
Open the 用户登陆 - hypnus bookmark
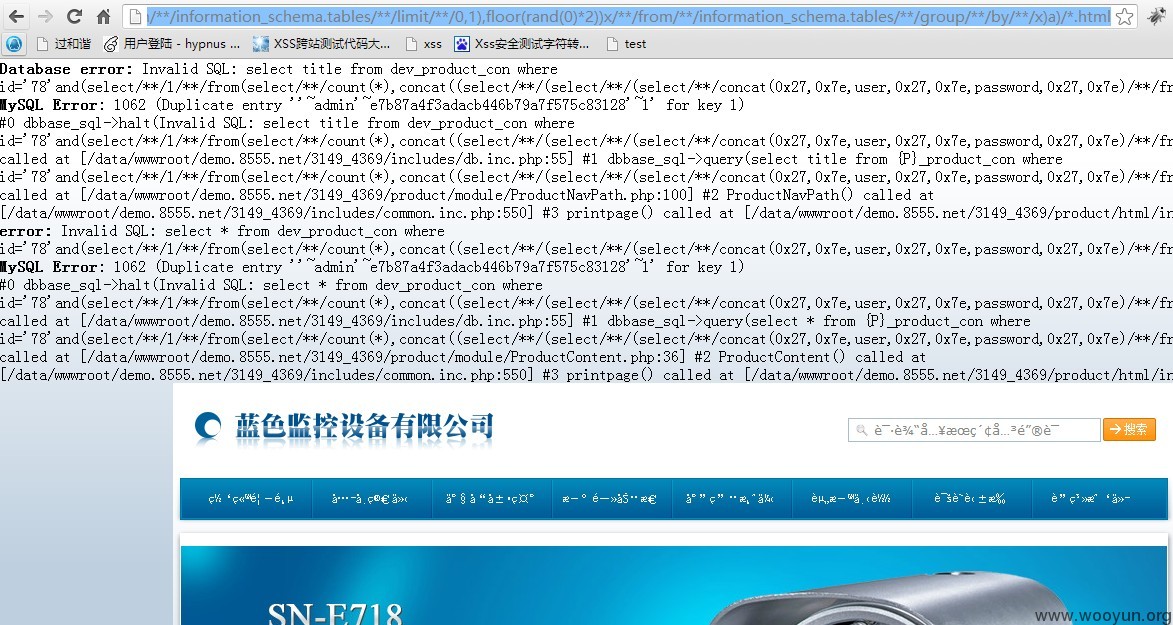coord(172,44)
